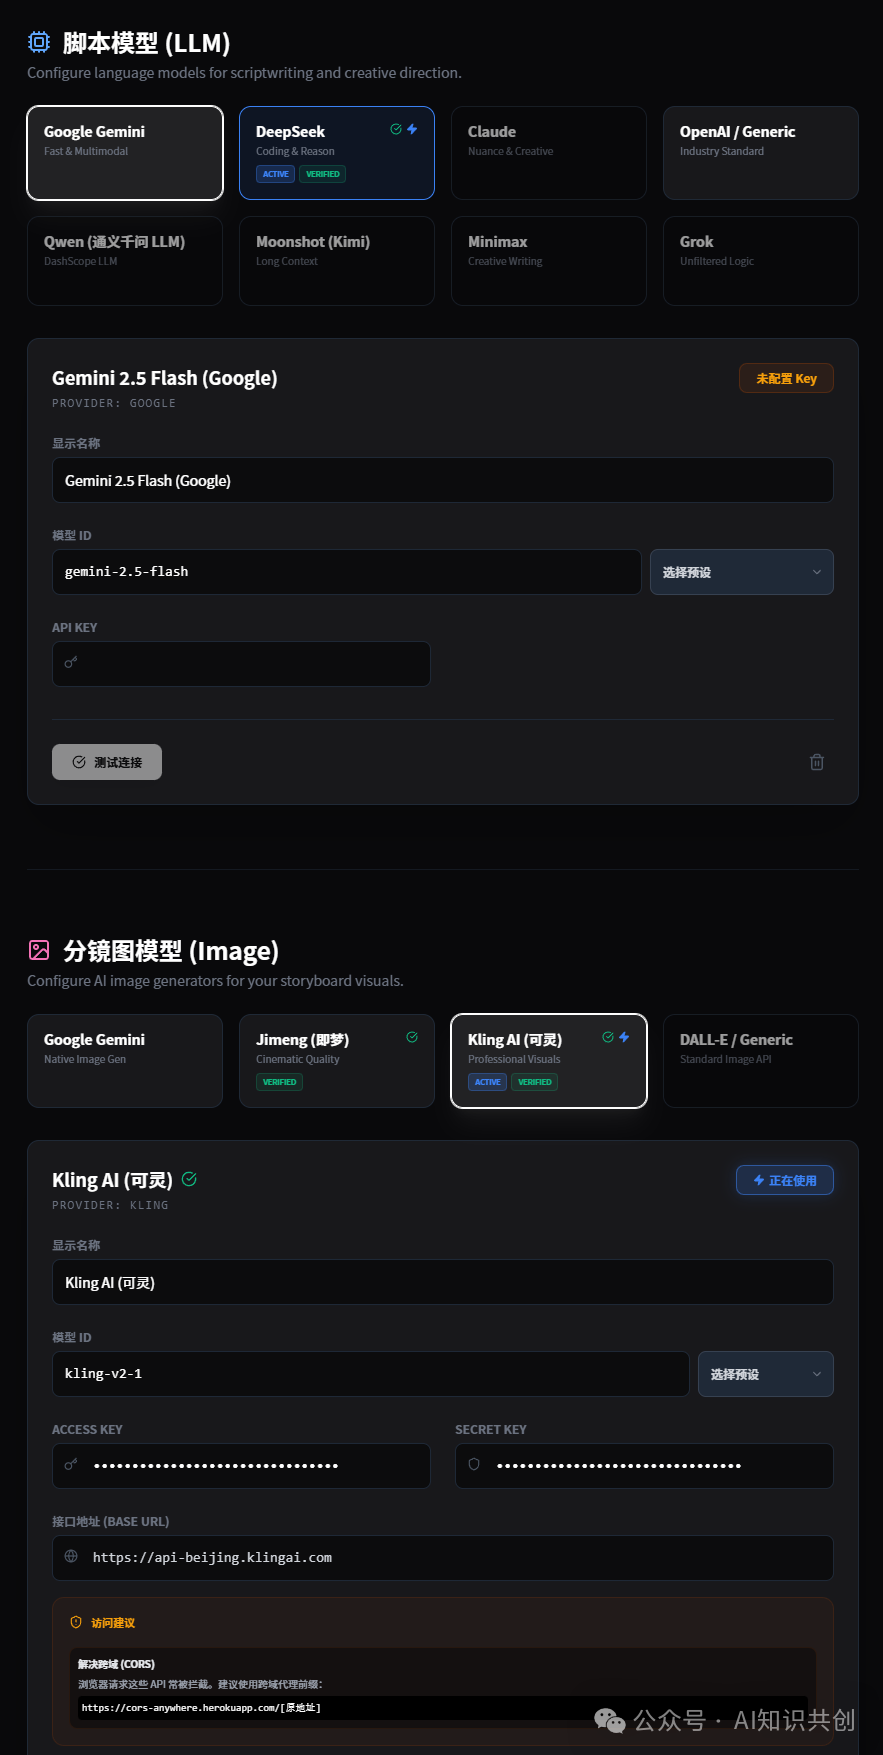
Task: Select the DALL-E / Generic image card
Action: point(761,1061)
